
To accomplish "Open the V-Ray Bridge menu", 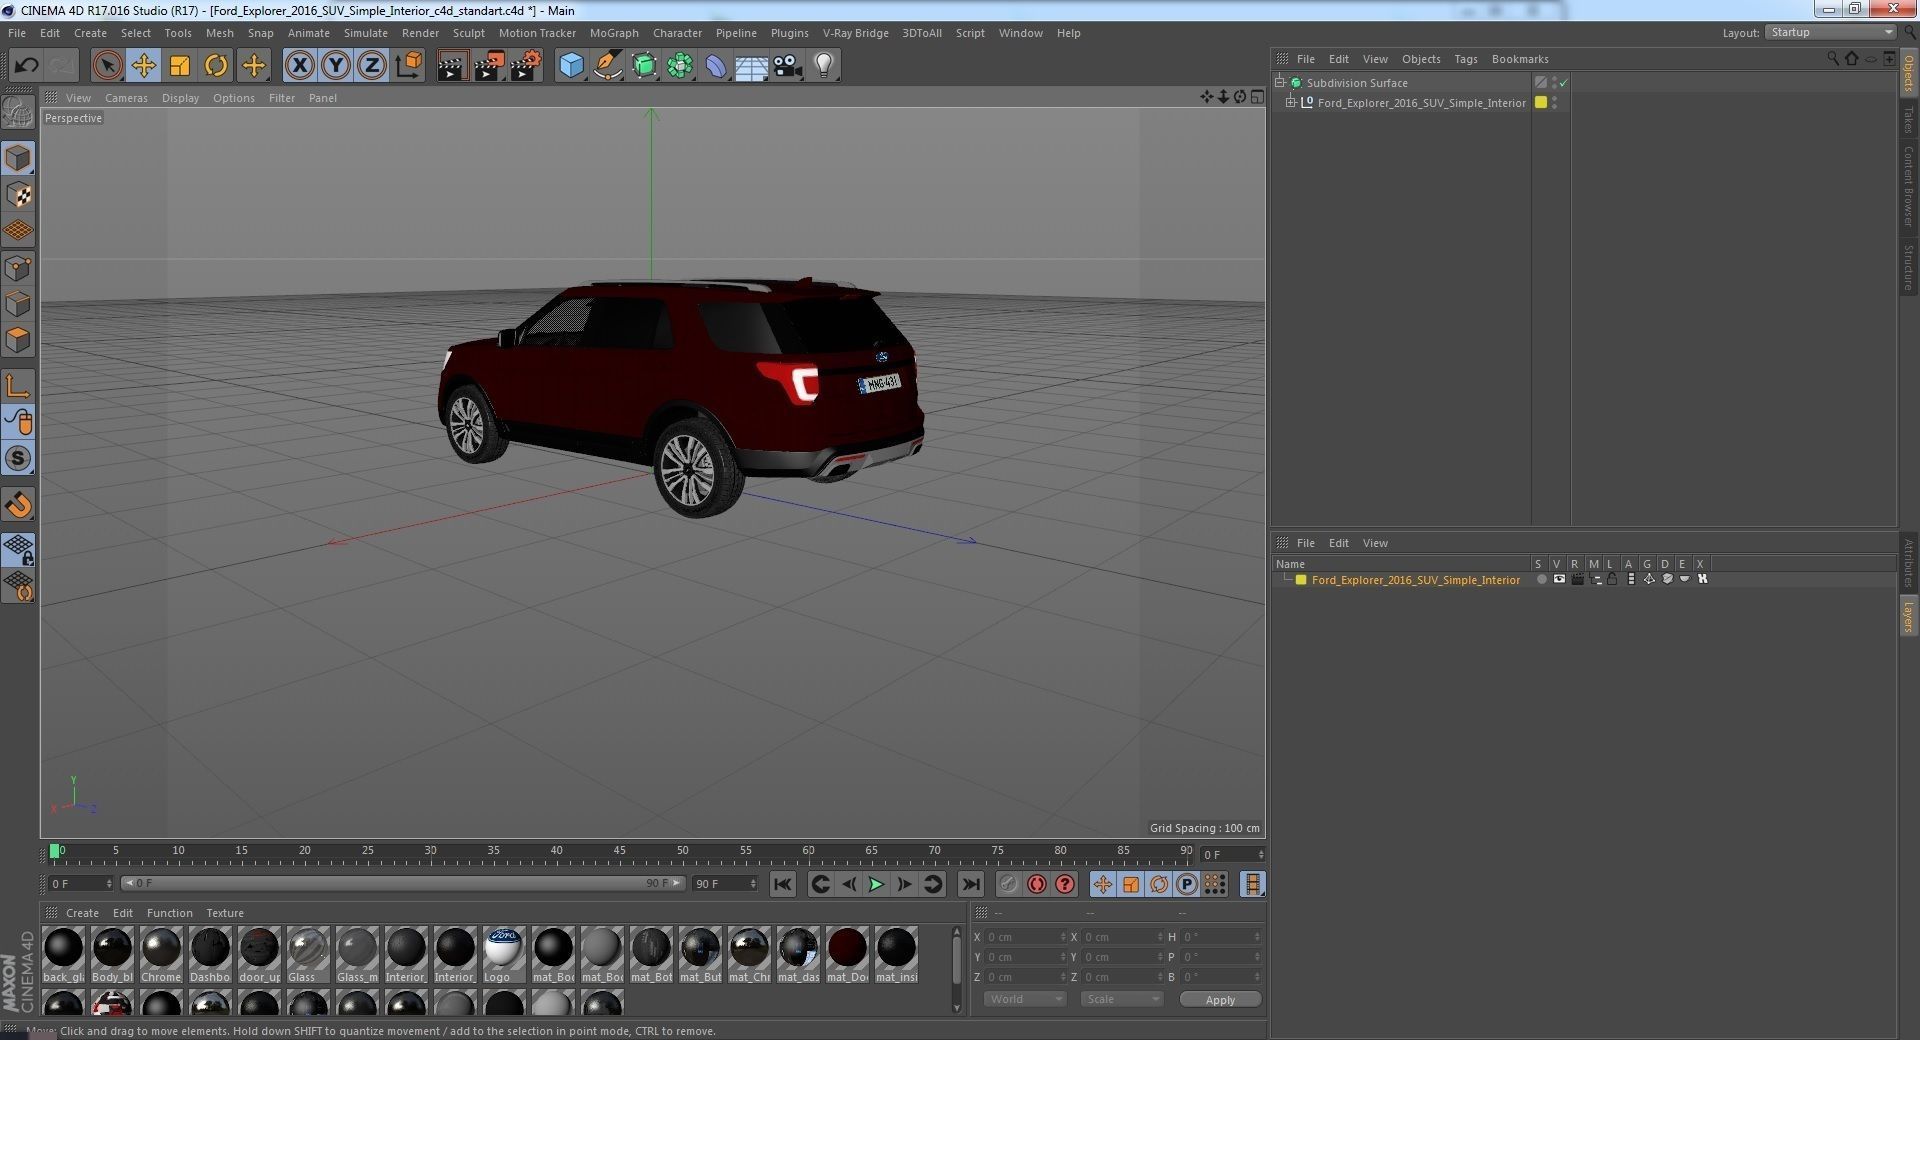I will (x=855, y=33).
